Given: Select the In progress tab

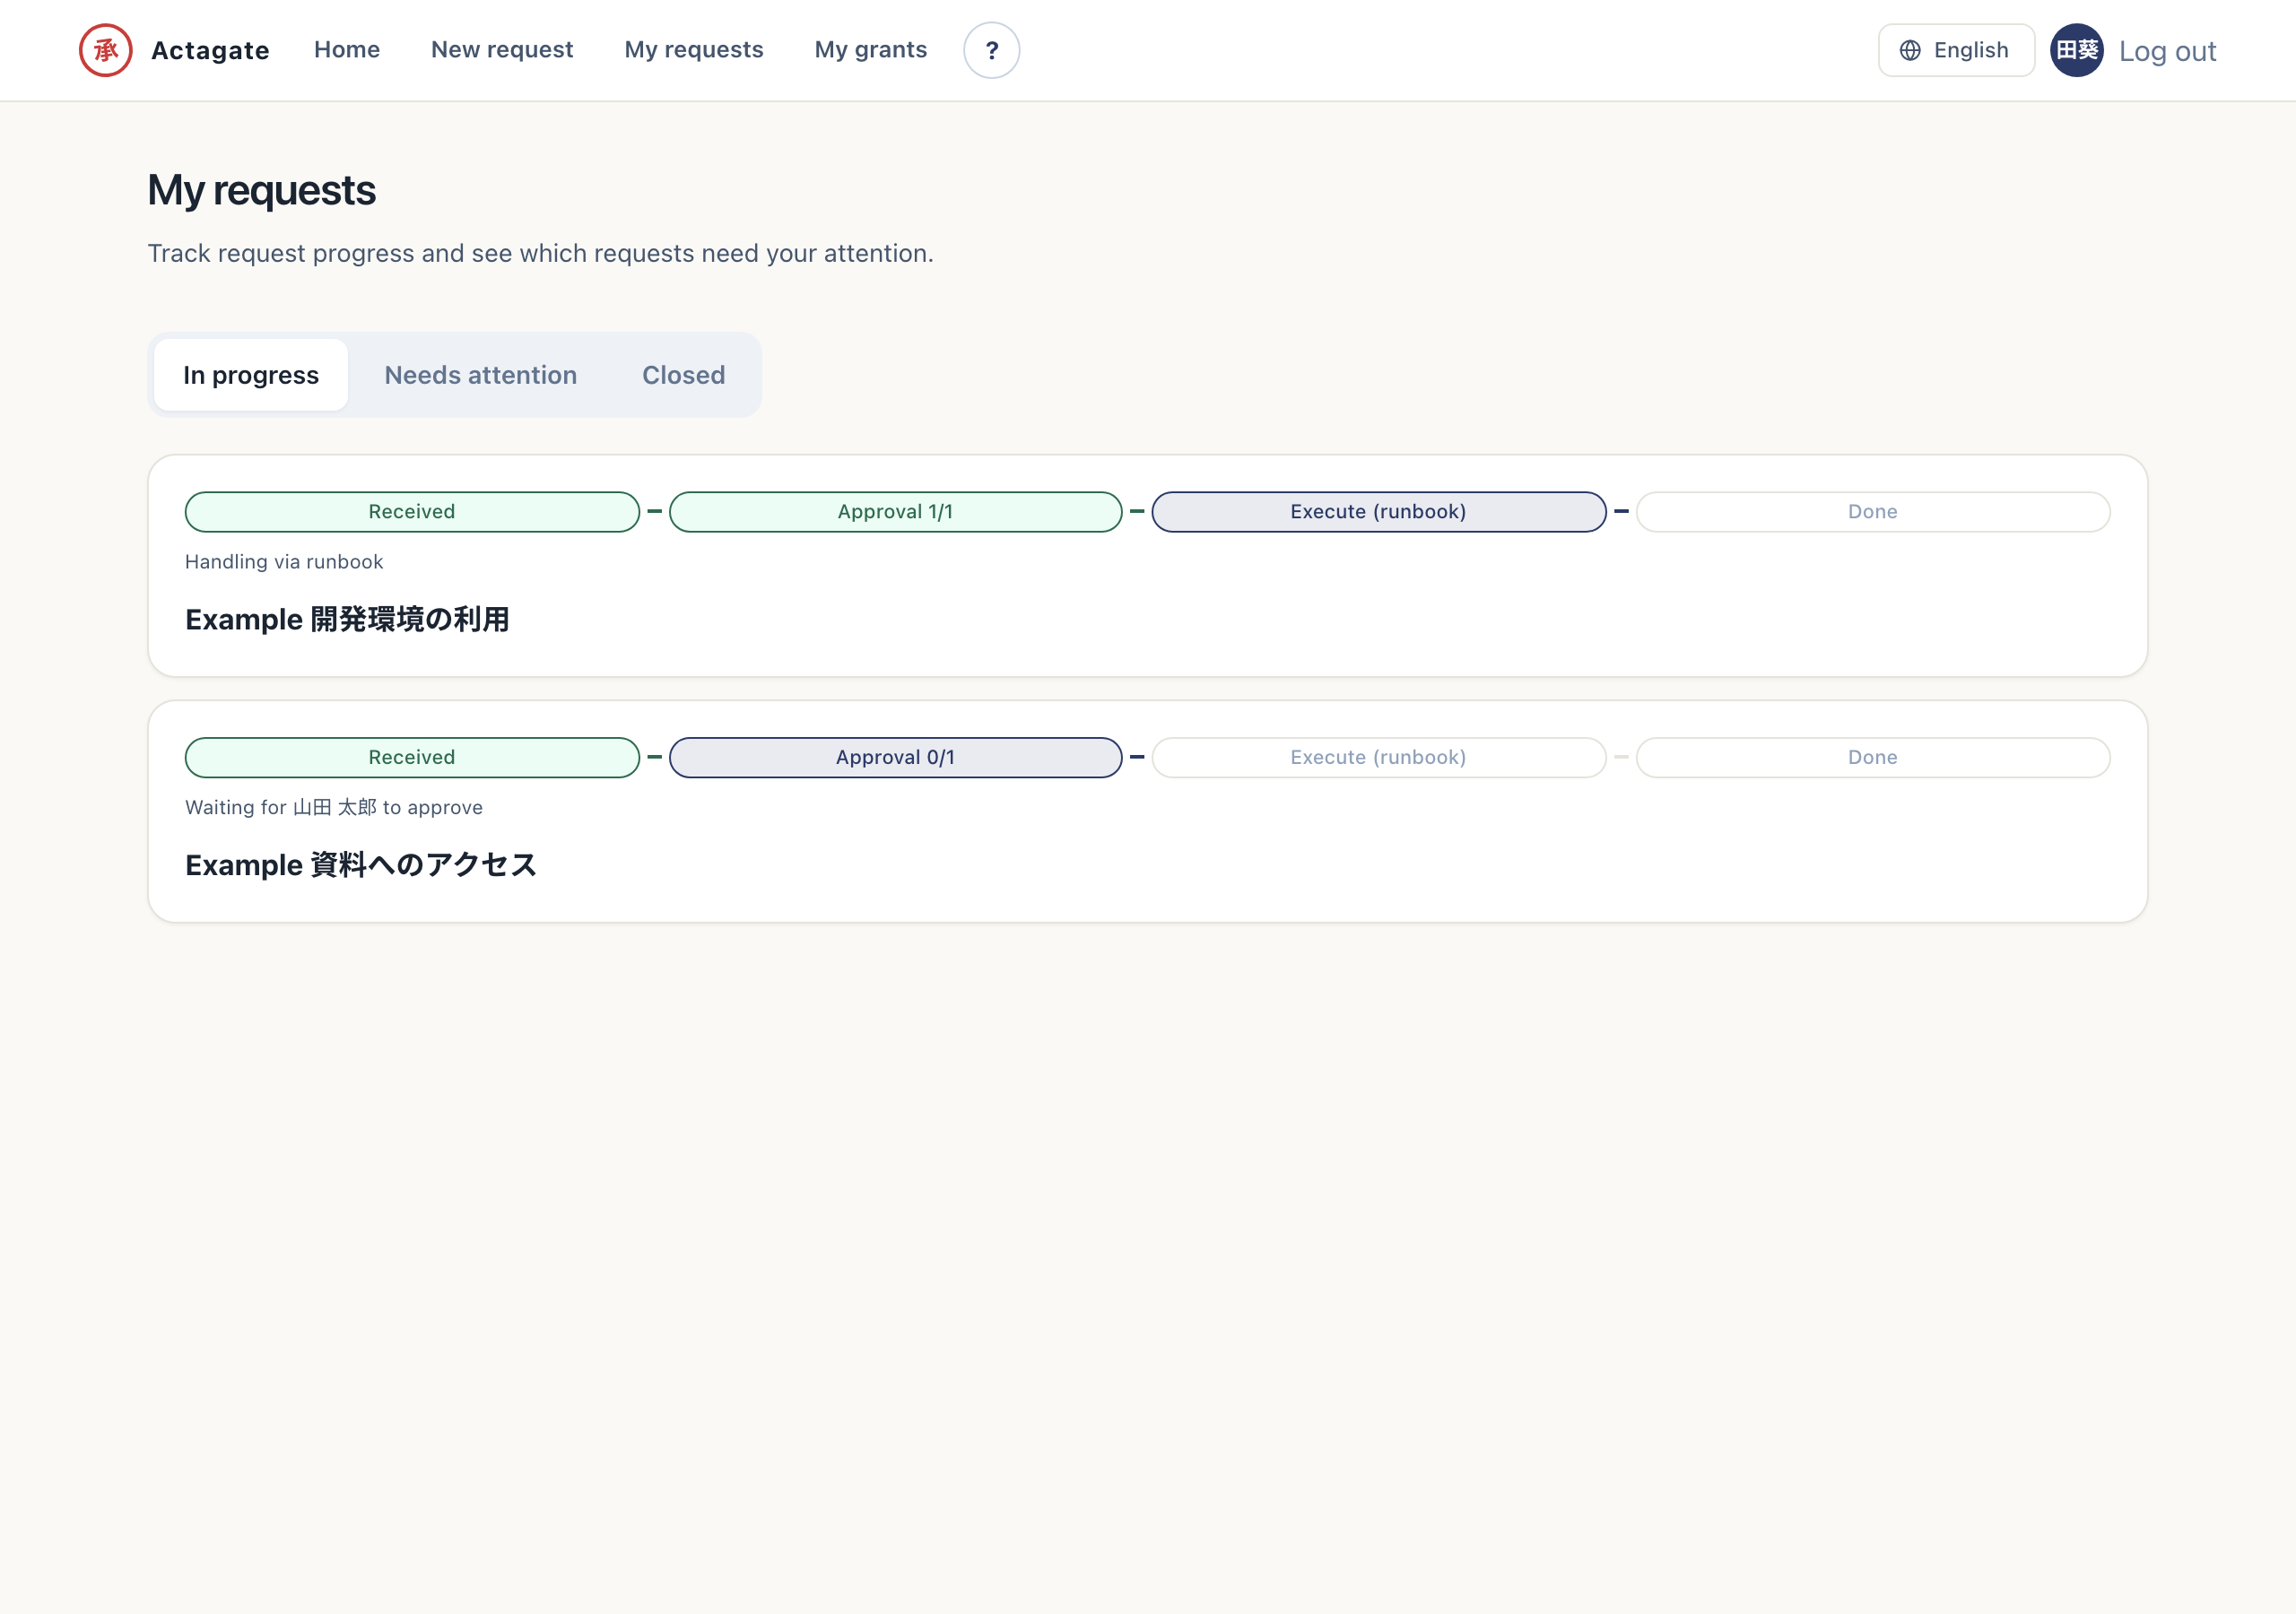Looking at the screenshot, I should tap(251, 375).
